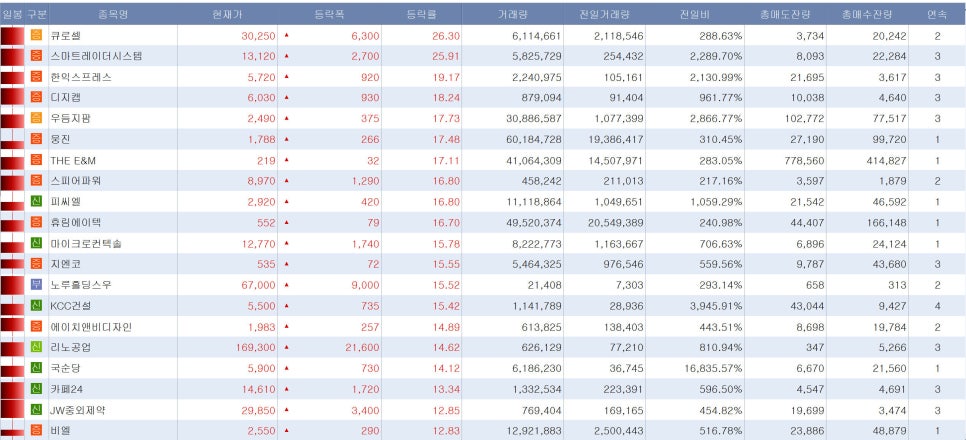Viewport: 966px width, 440px height.
Task: Sort by the 현재가 column header
Action: [227, 14]
